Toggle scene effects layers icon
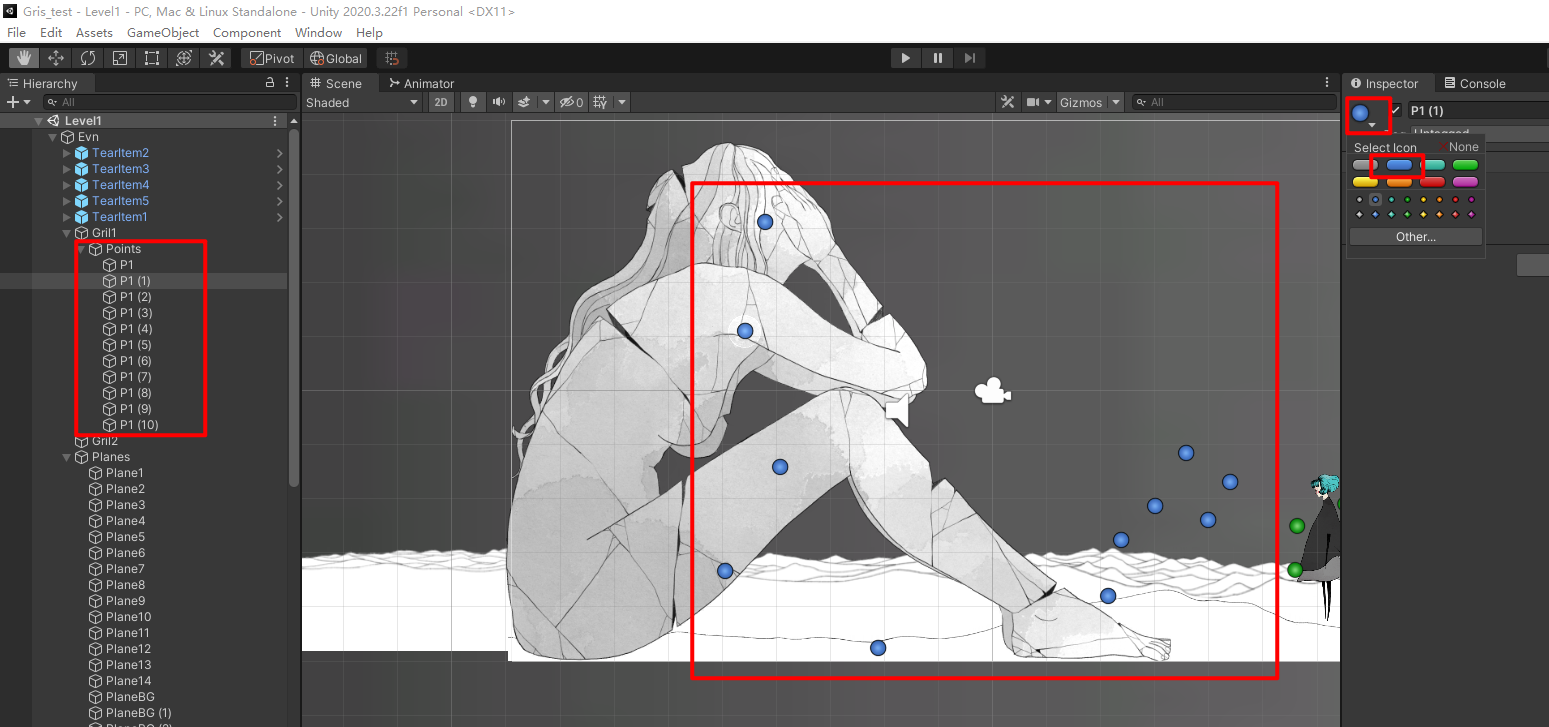 click(525, 102)
